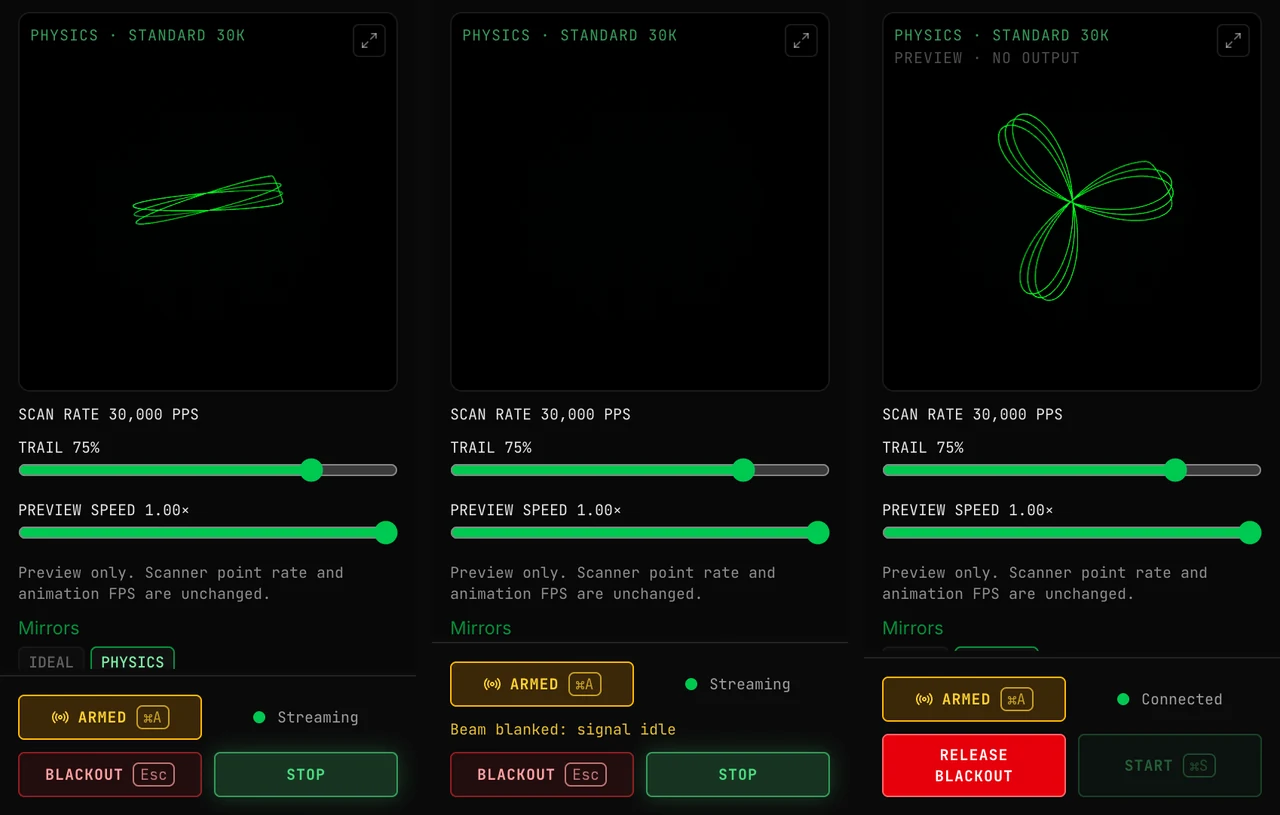
Task: Toggle the ARMED switch in the left panel
Action: click(x=110, y=717)
